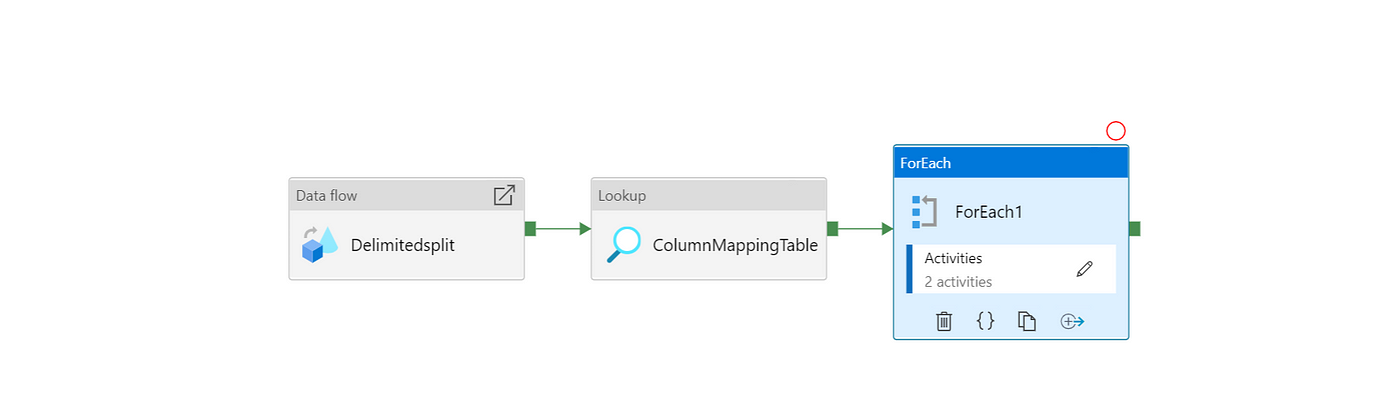Screen dimensions: 1400x416
Task: Select the Lookup activity header
Action: pyautogui.click(x=708, y=195)
